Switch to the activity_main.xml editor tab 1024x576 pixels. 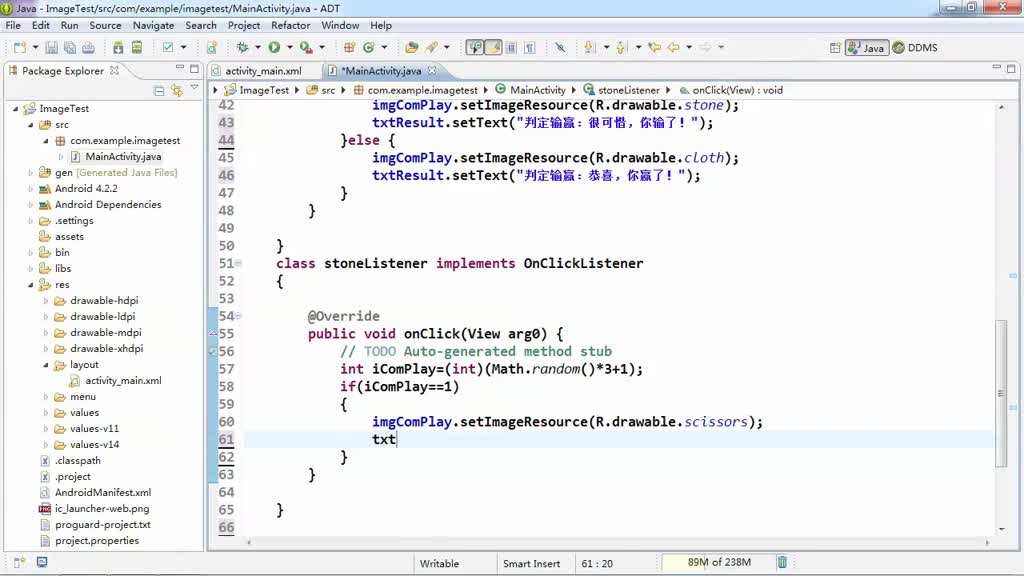coord(263,71)
